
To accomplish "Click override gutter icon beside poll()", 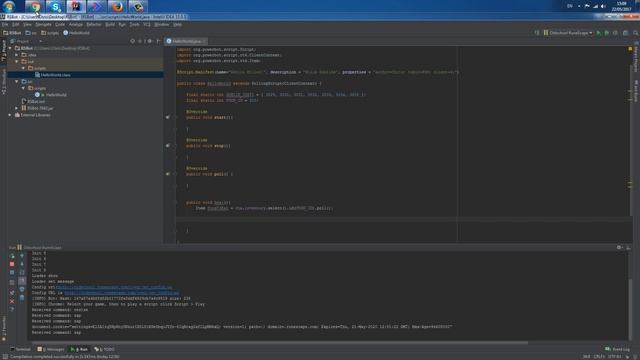I will point(167,174).
